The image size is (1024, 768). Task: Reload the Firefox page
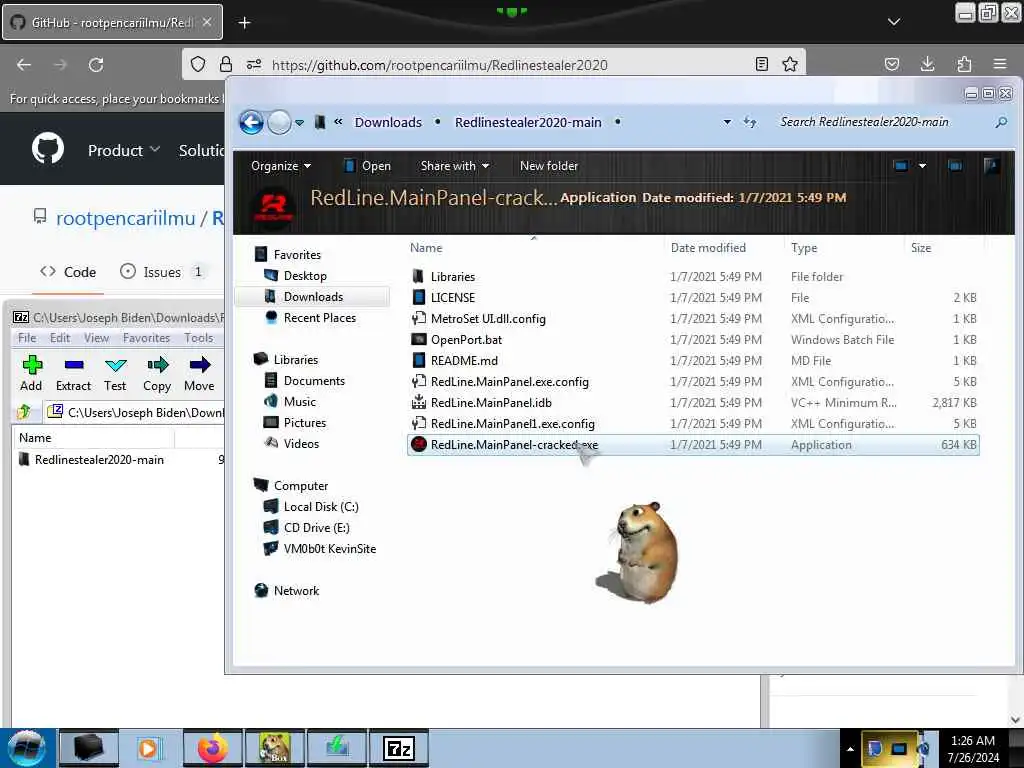[96, 65]
